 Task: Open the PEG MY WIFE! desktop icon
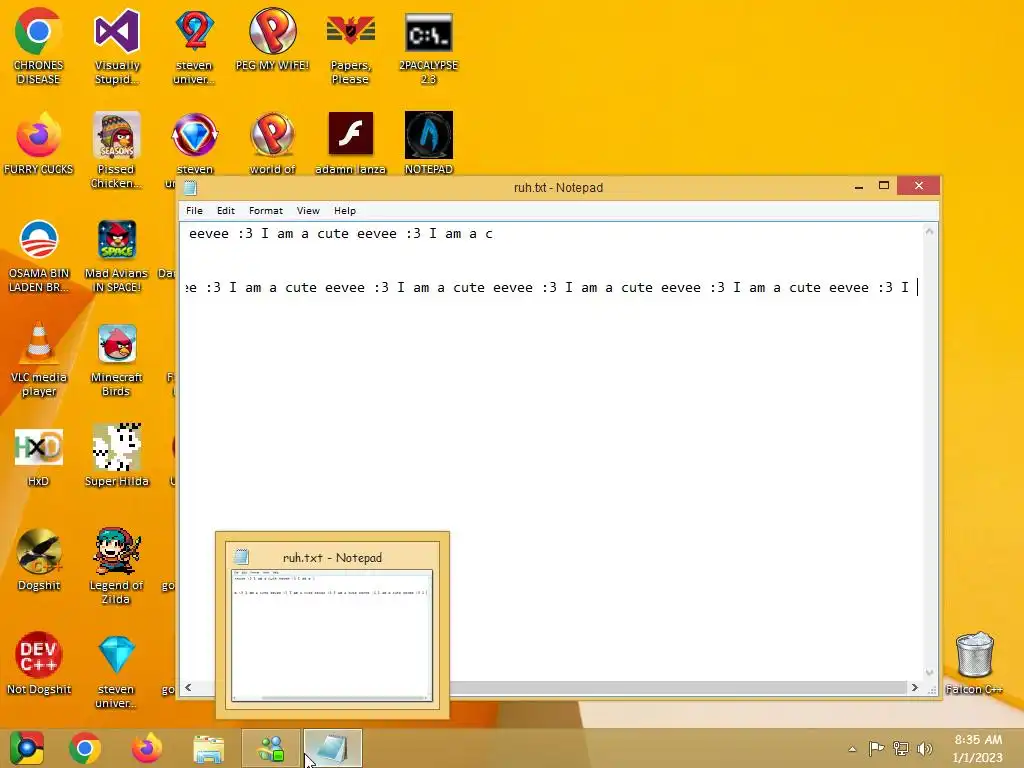[272, 39]
